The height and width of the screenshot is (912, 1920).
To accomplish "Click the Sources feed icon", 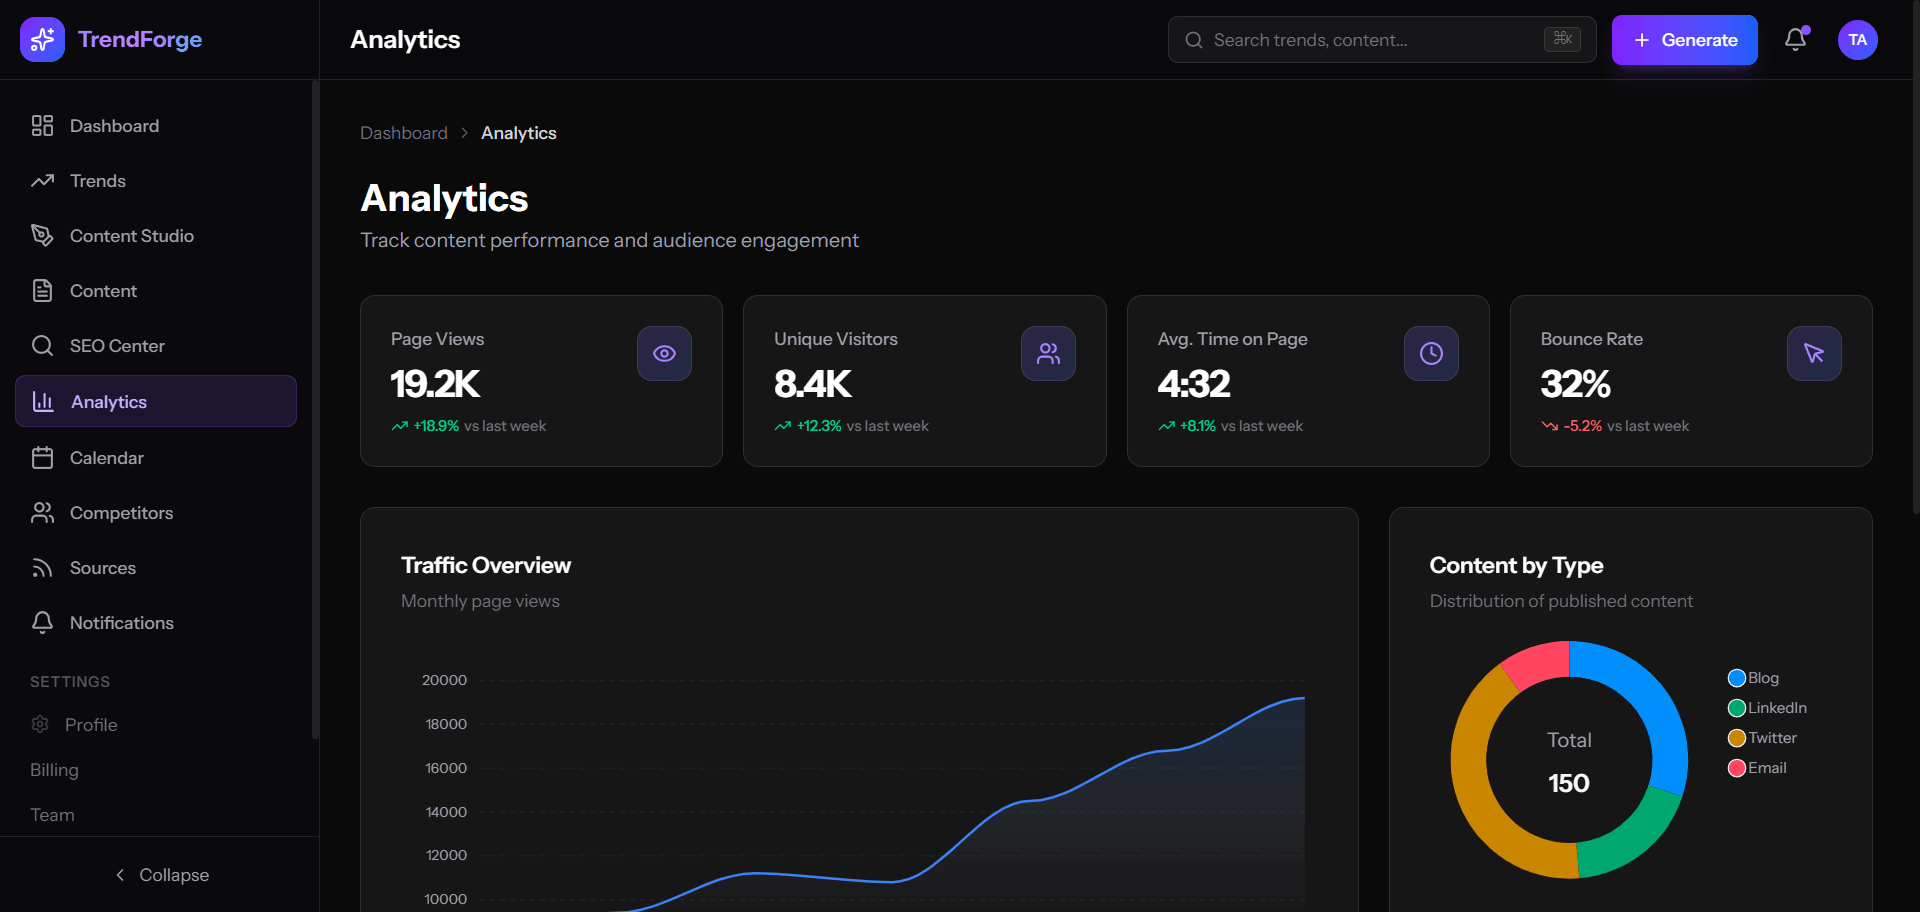I will [42, 568].
